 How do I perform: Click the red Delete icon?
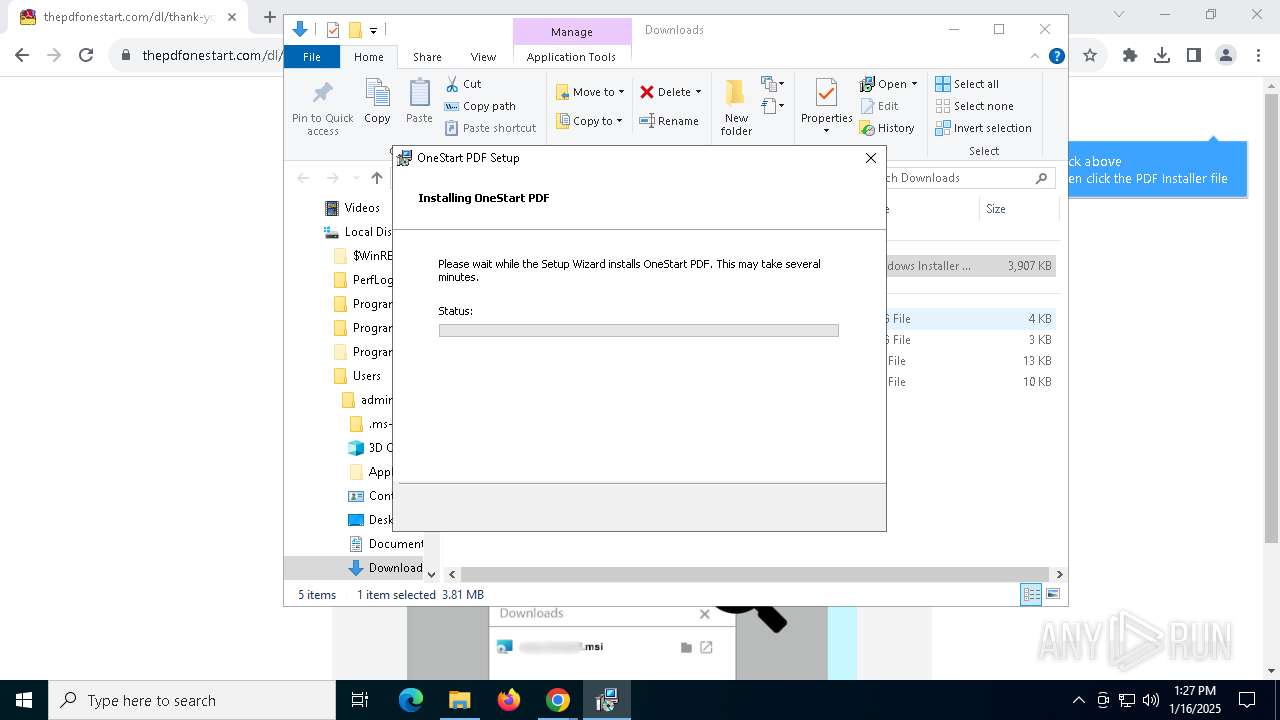coord(647,92)
